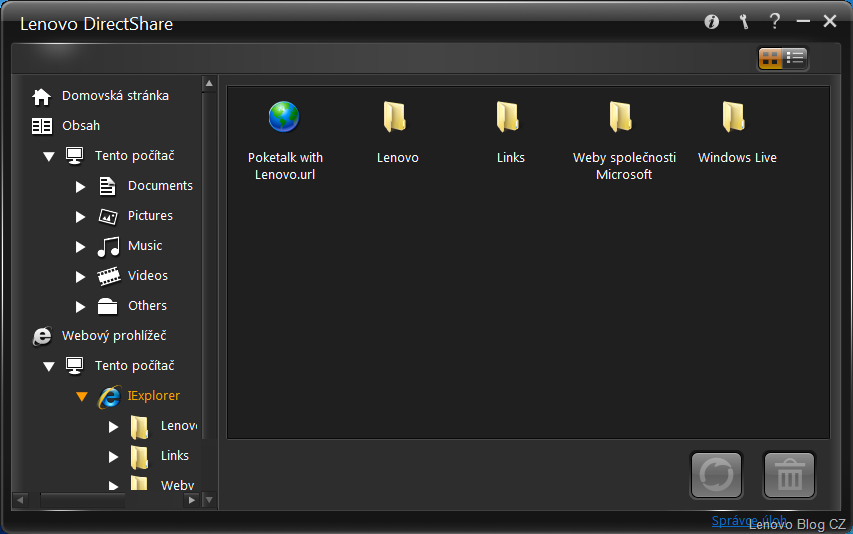Go to Domovská stránka
Image resolution: width=853 pixels, height=534 pixels.
(115, 96)
